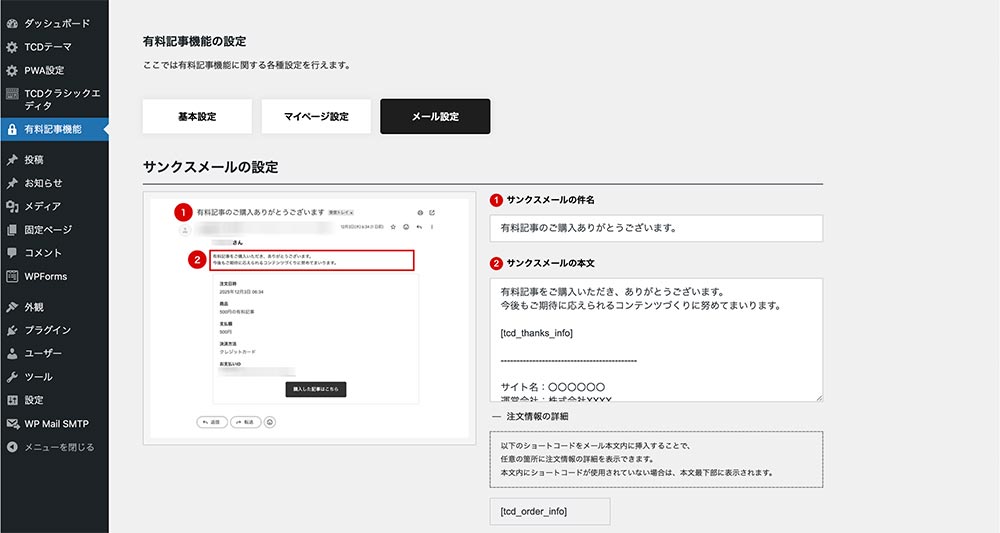Click the star icon in email preview

click(x=393, y=227)
